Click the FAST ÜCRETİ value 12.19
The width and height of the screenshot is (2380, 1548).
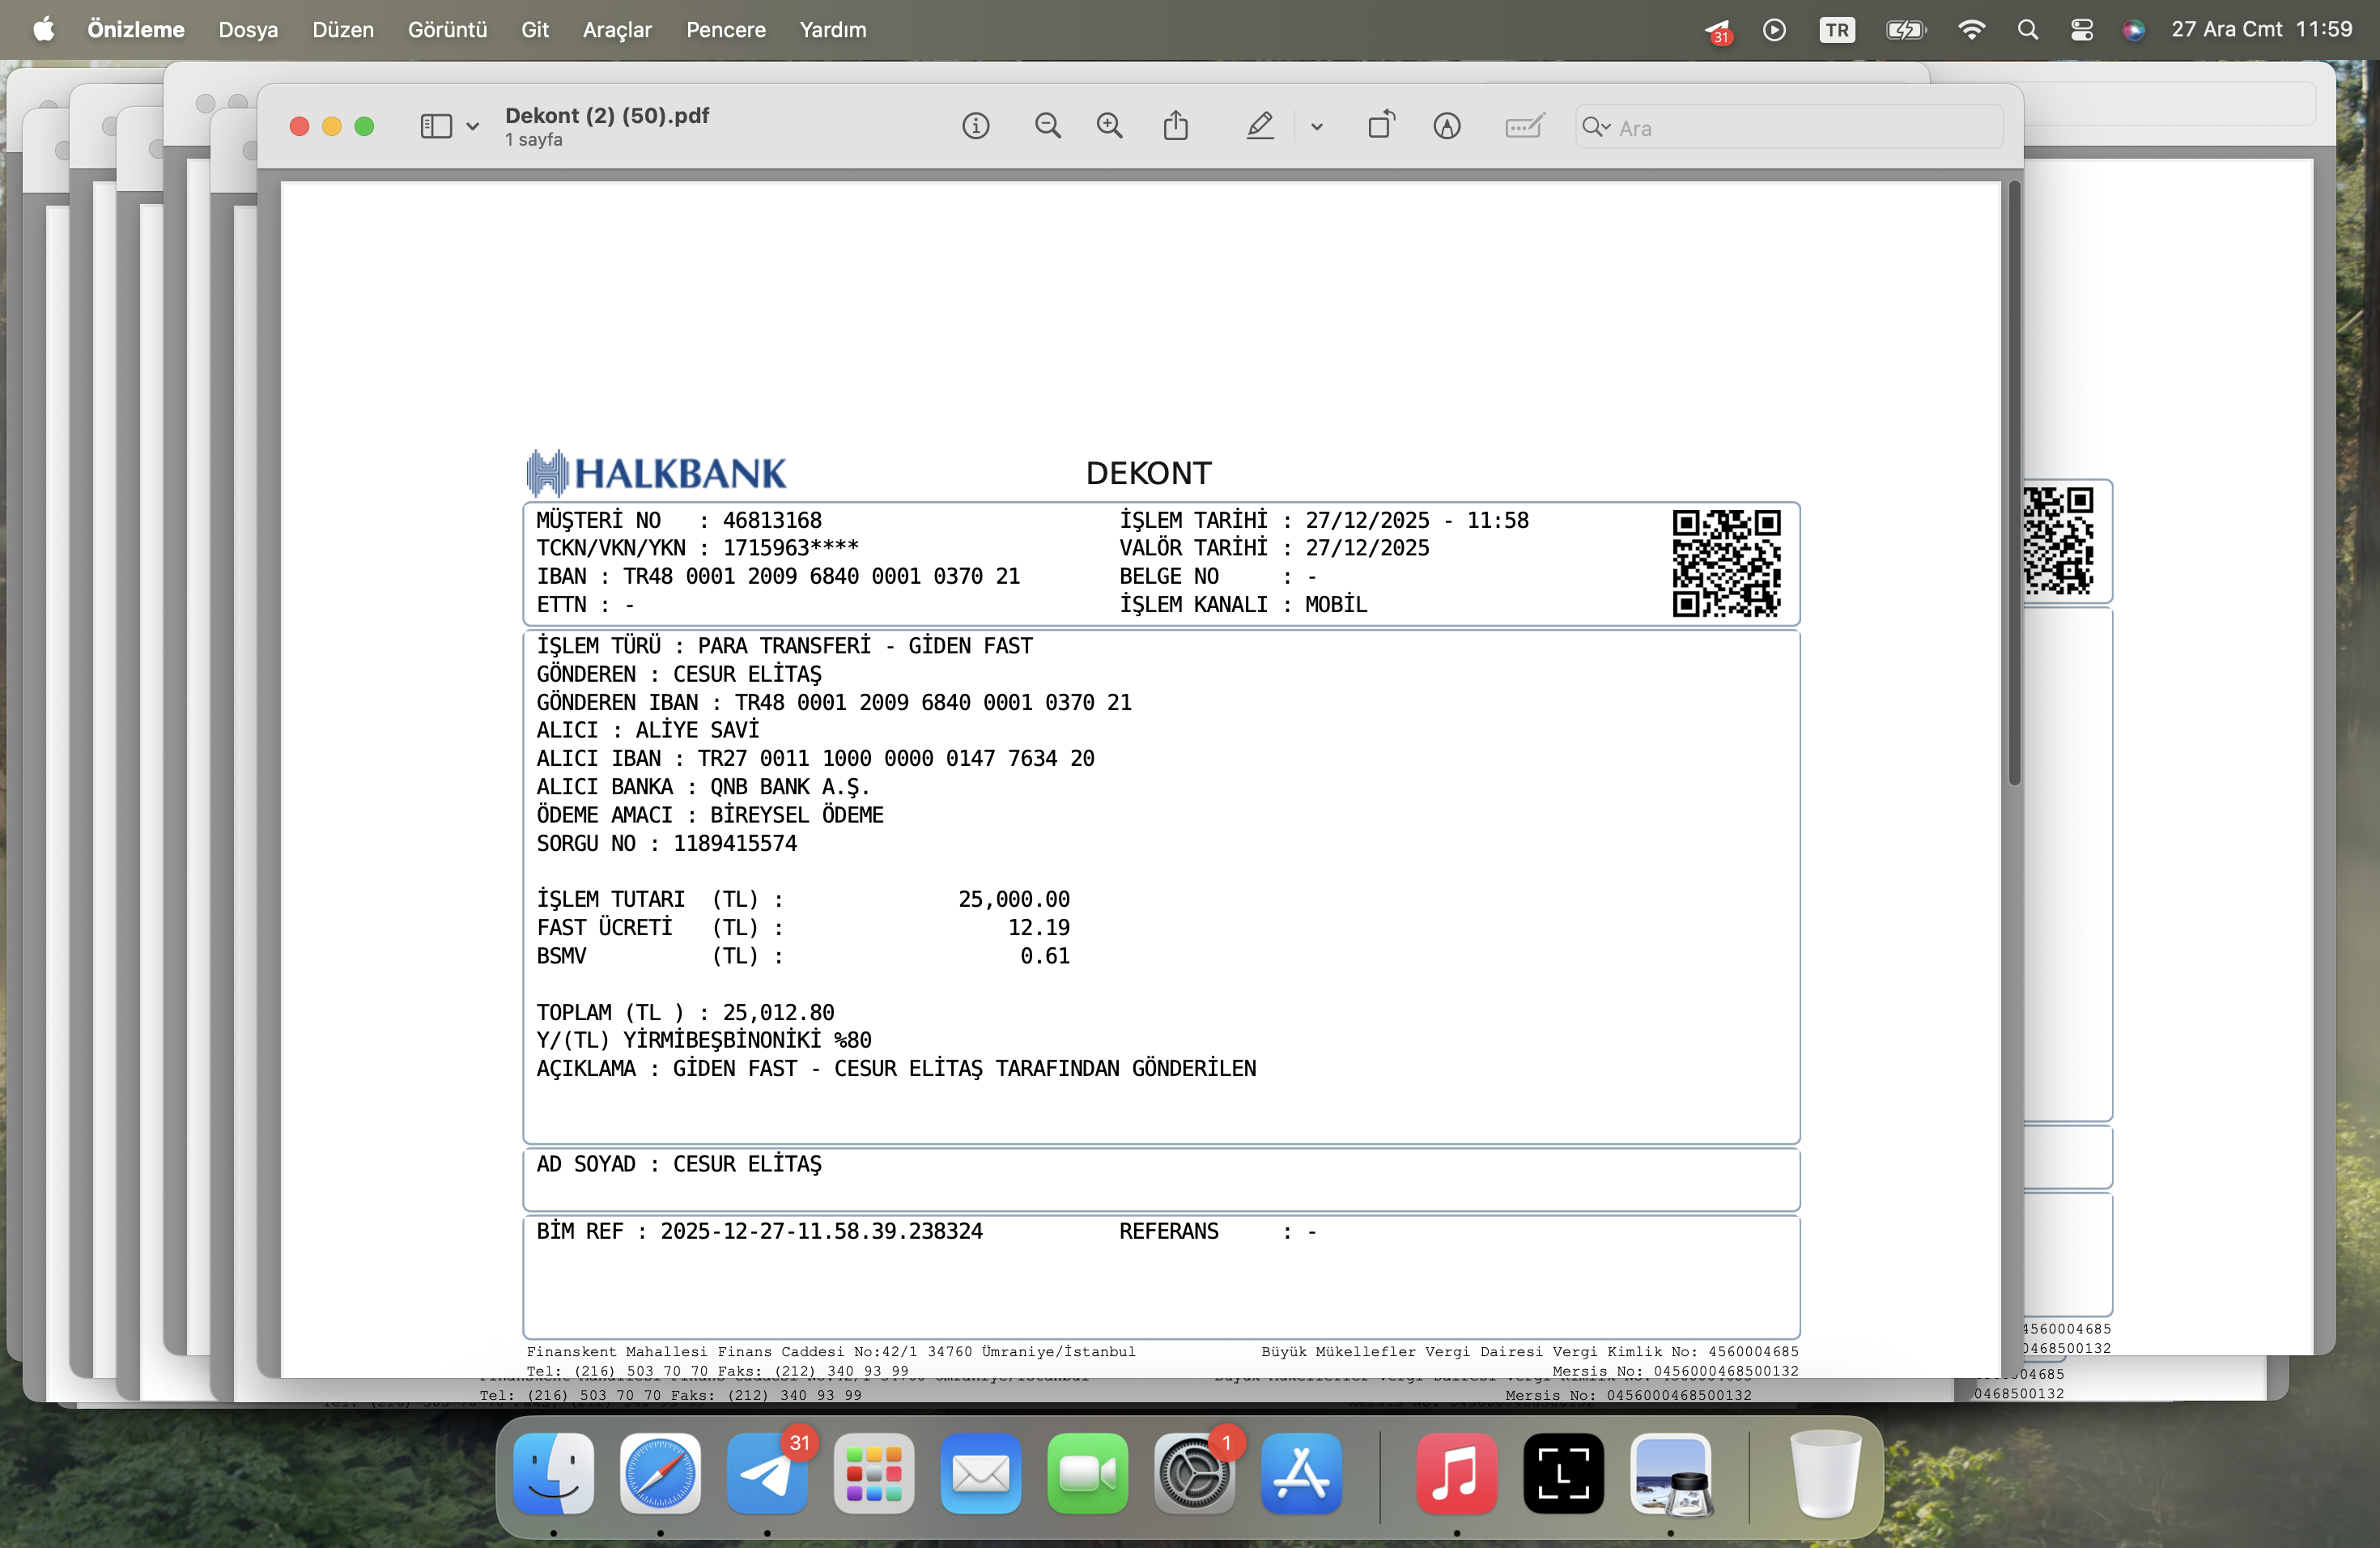coord(1039,927)
